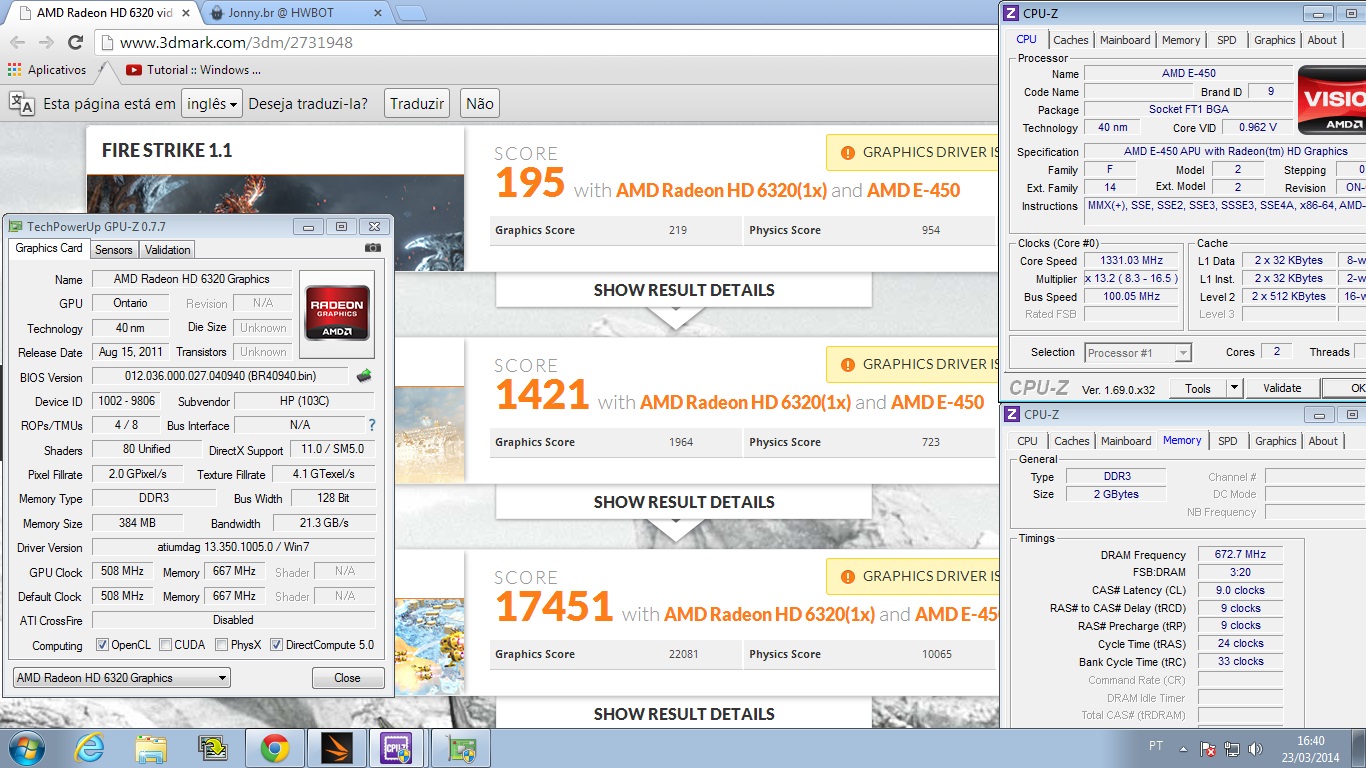Image resolution: width=1366 pixels, height=768 pixels.
Task: Reload the 3dmark page
Action: coord(75,42)
